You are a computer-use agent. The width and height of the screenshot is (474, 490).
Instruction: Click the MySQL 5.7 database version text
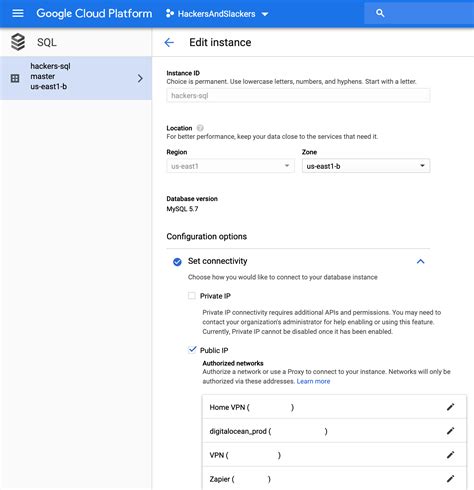182,209
